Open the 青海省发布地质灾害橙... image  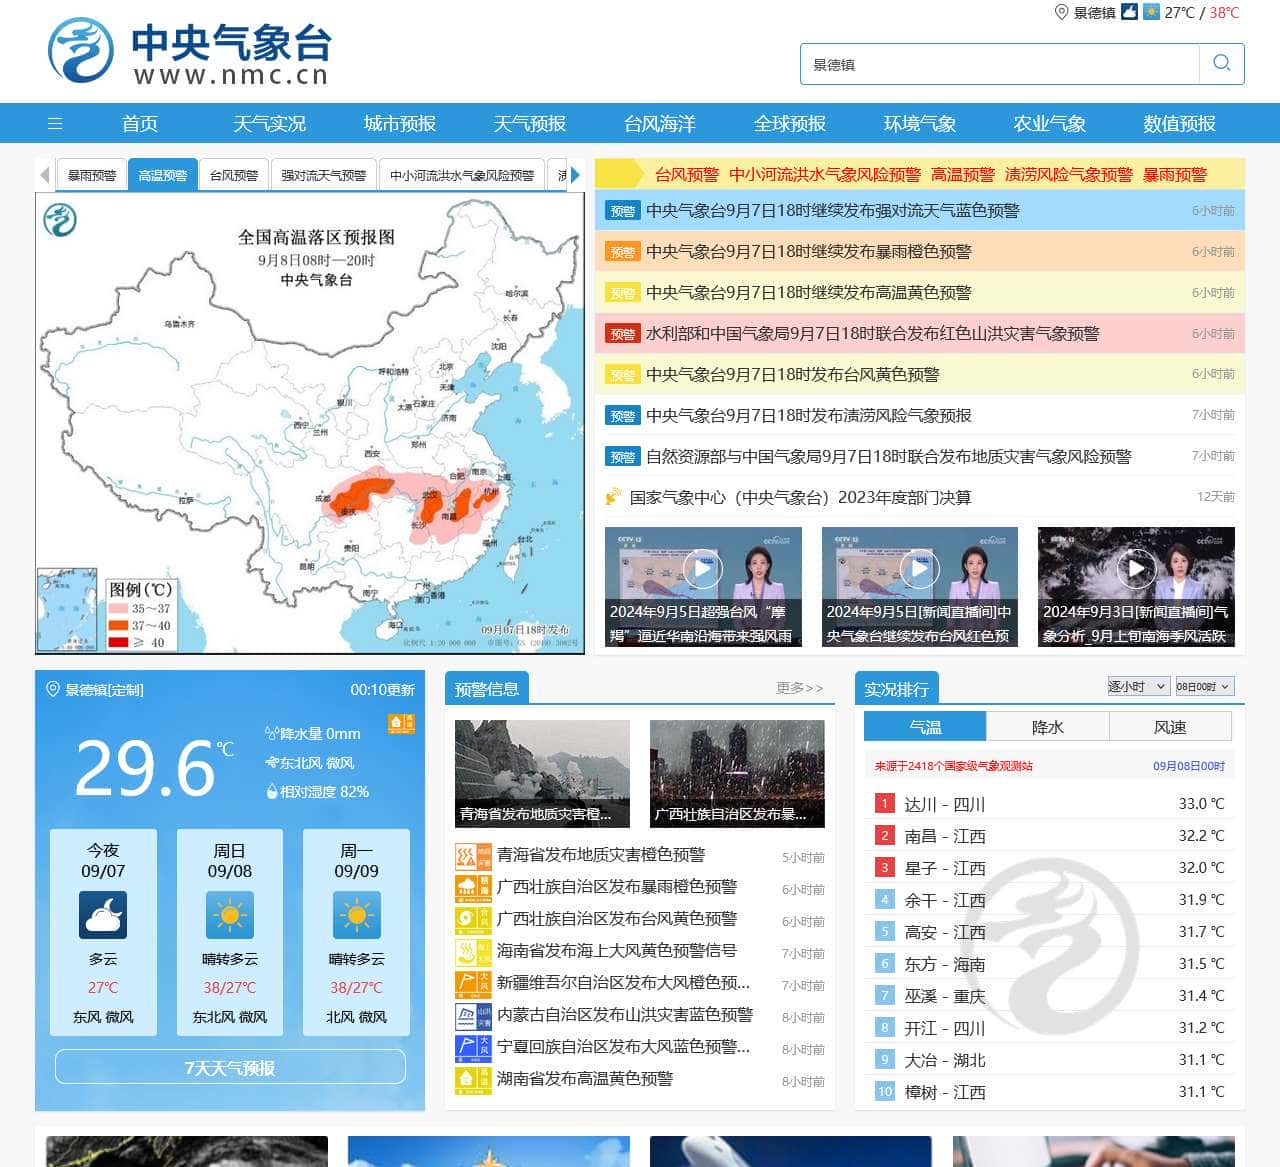point(542,774)
